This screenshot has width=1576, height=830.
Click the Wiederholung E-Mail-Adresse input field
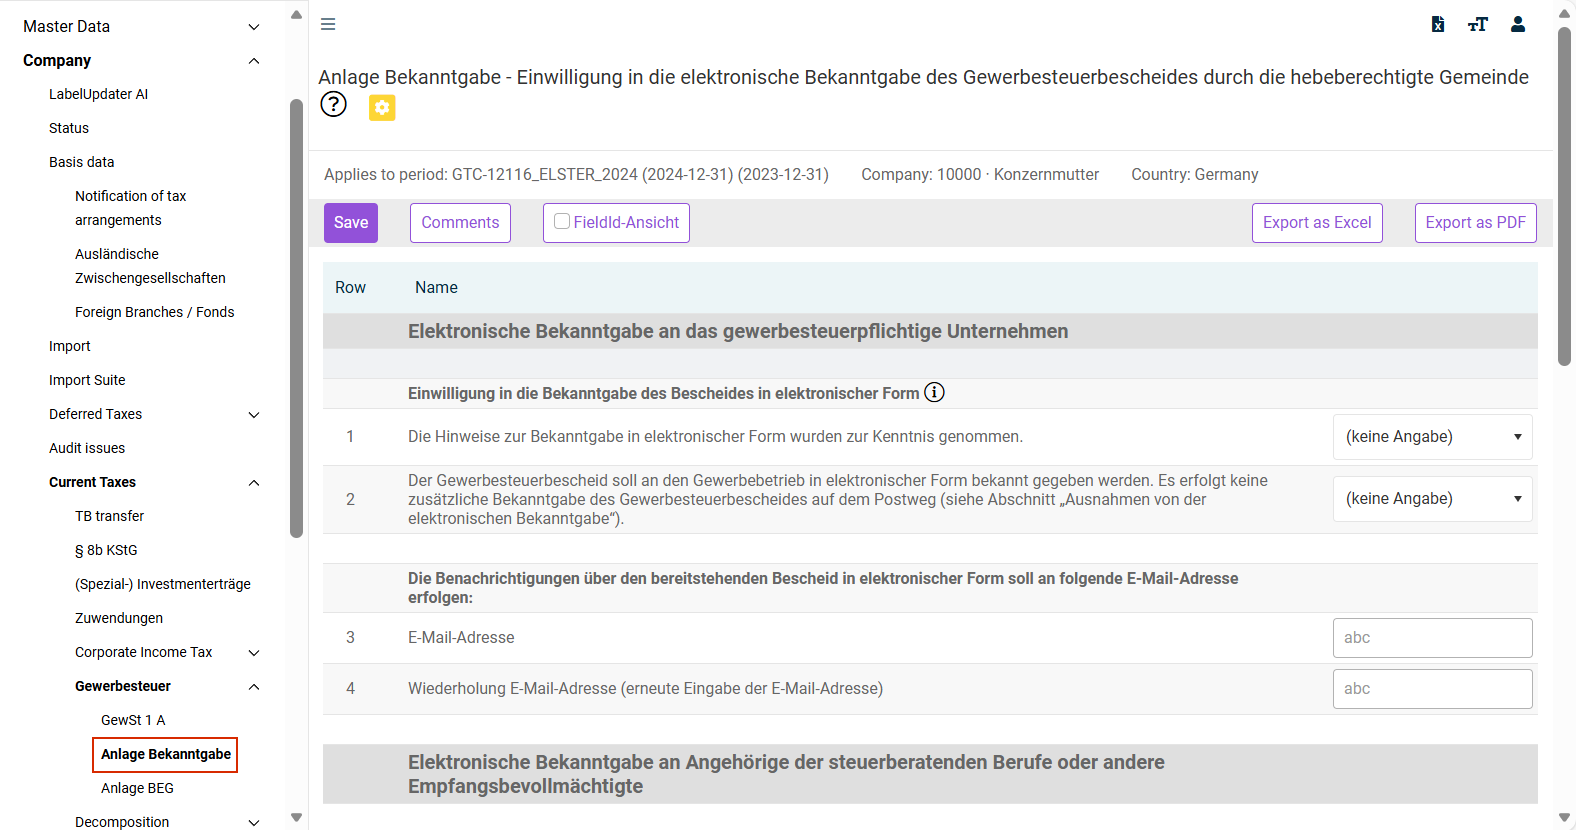click(1432, 689)
